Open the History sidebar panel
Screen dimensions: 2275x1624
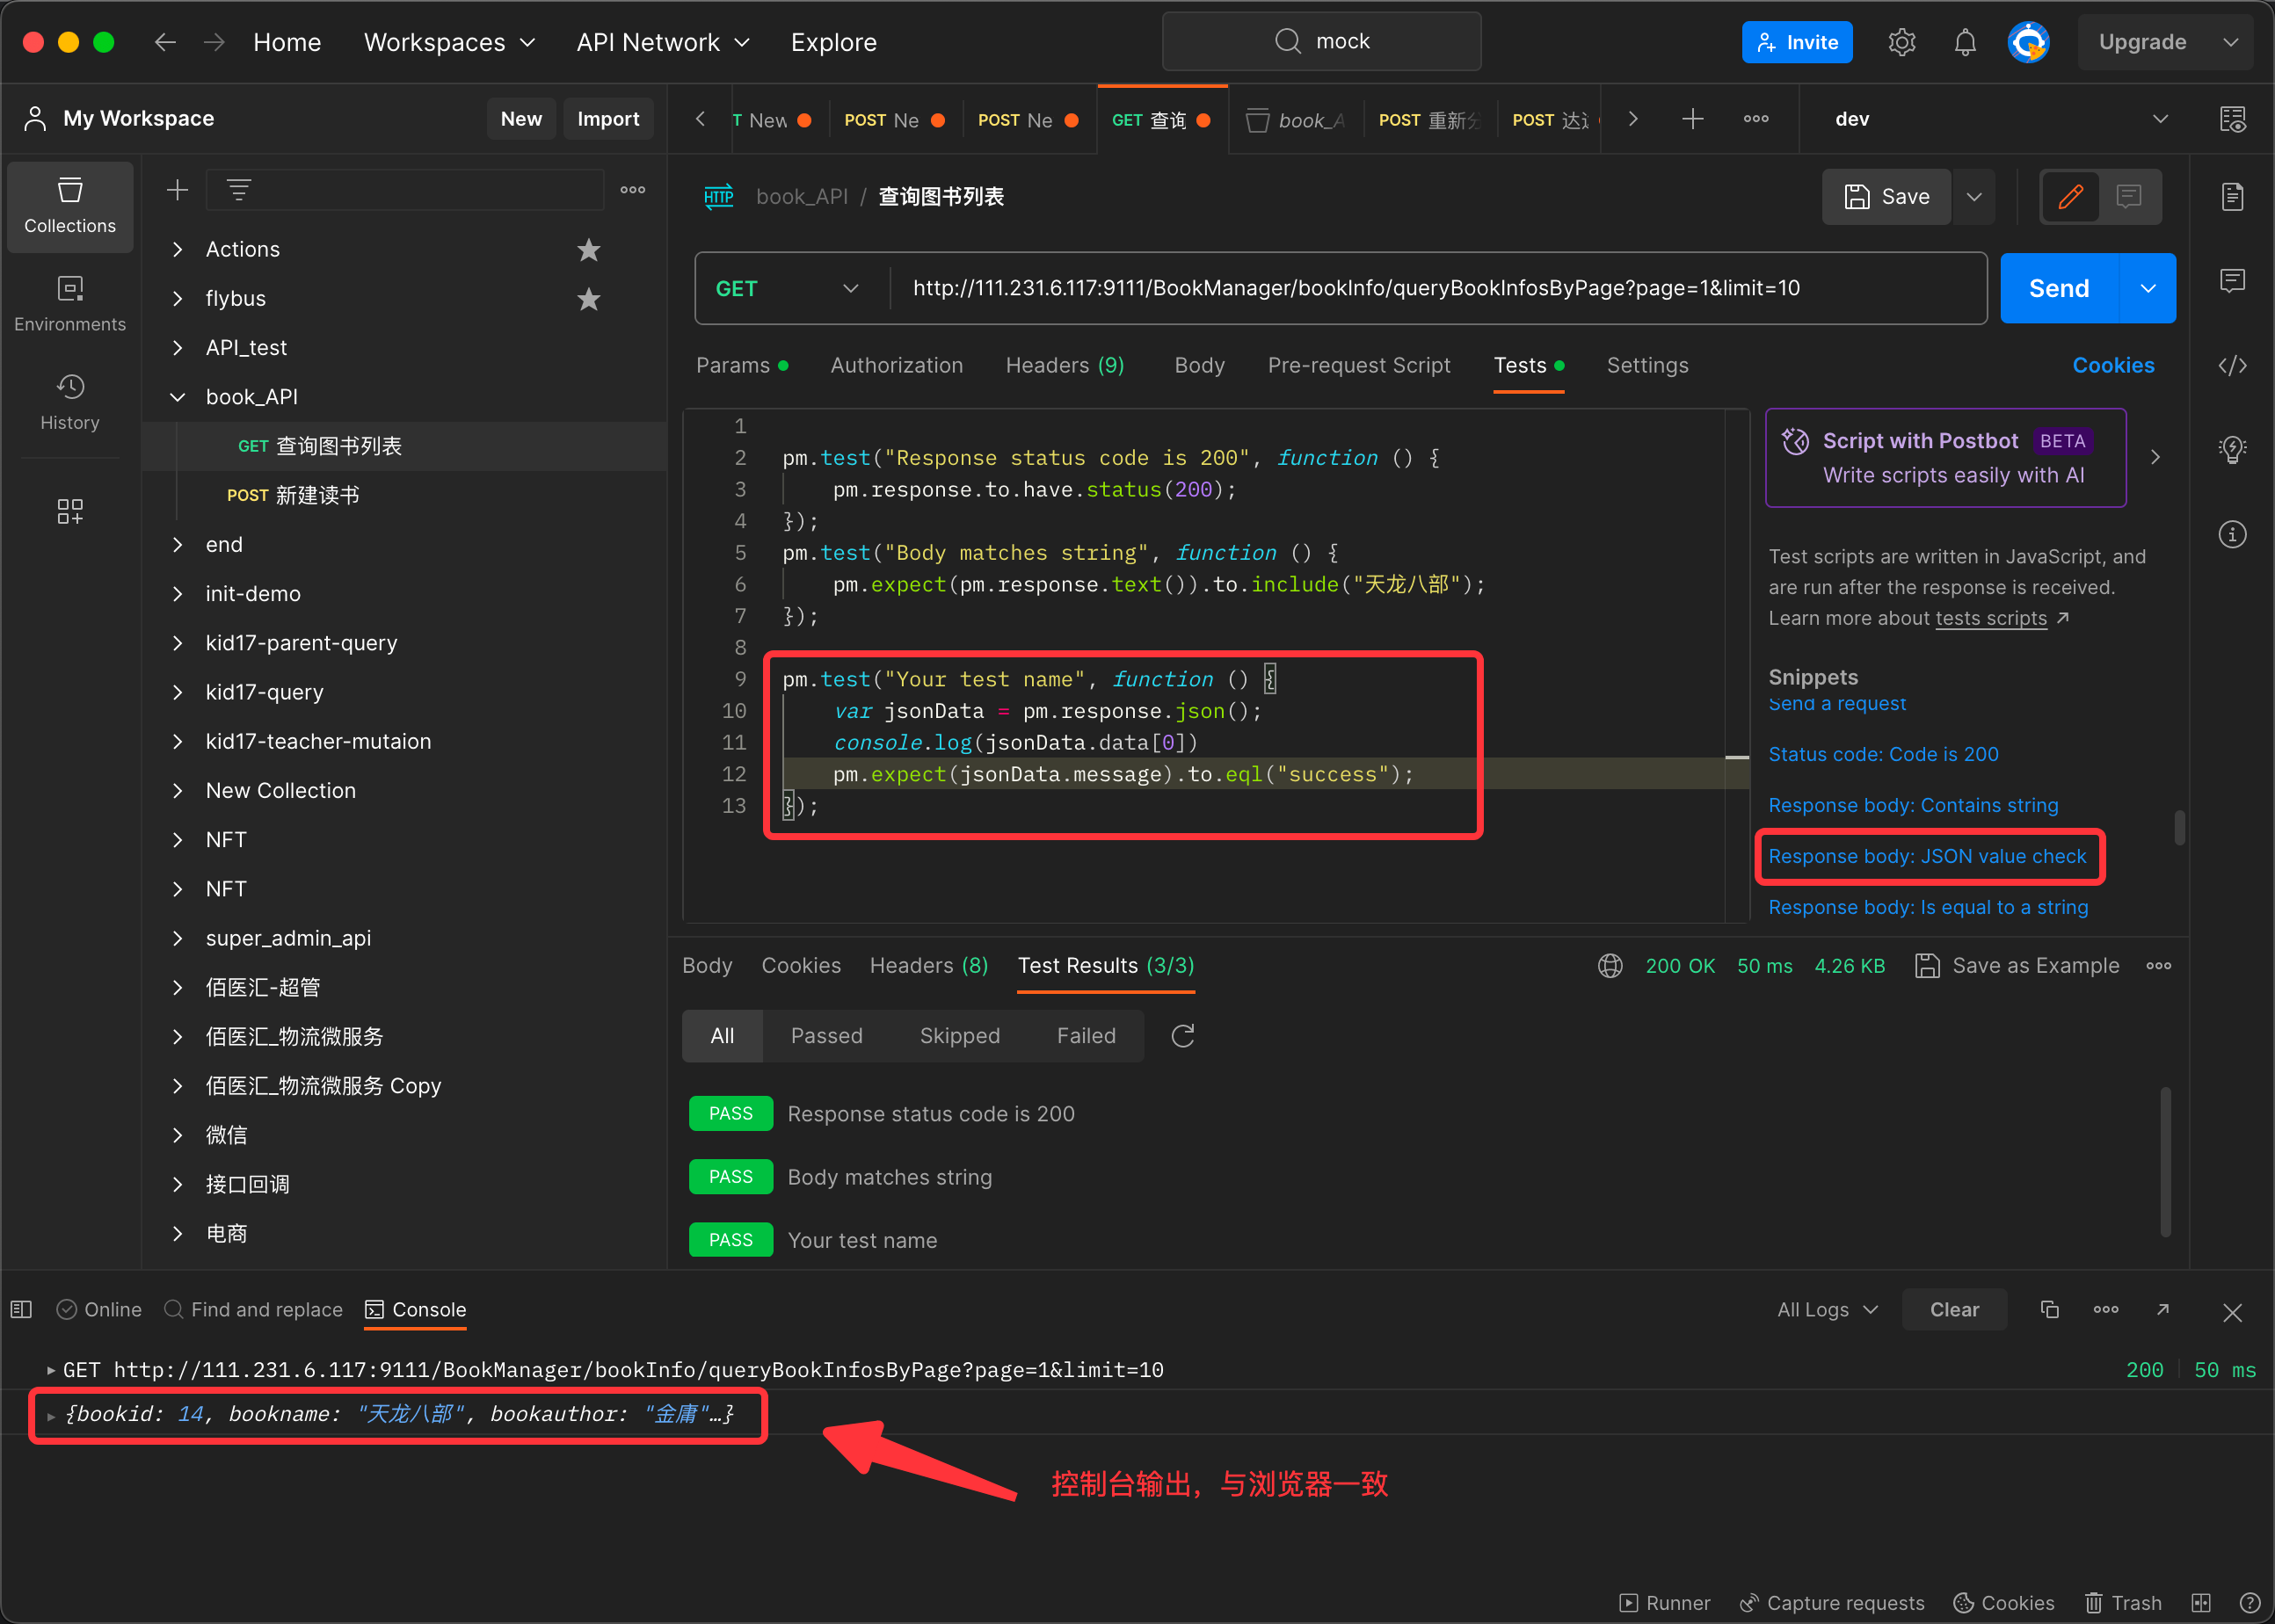point(69,401)
